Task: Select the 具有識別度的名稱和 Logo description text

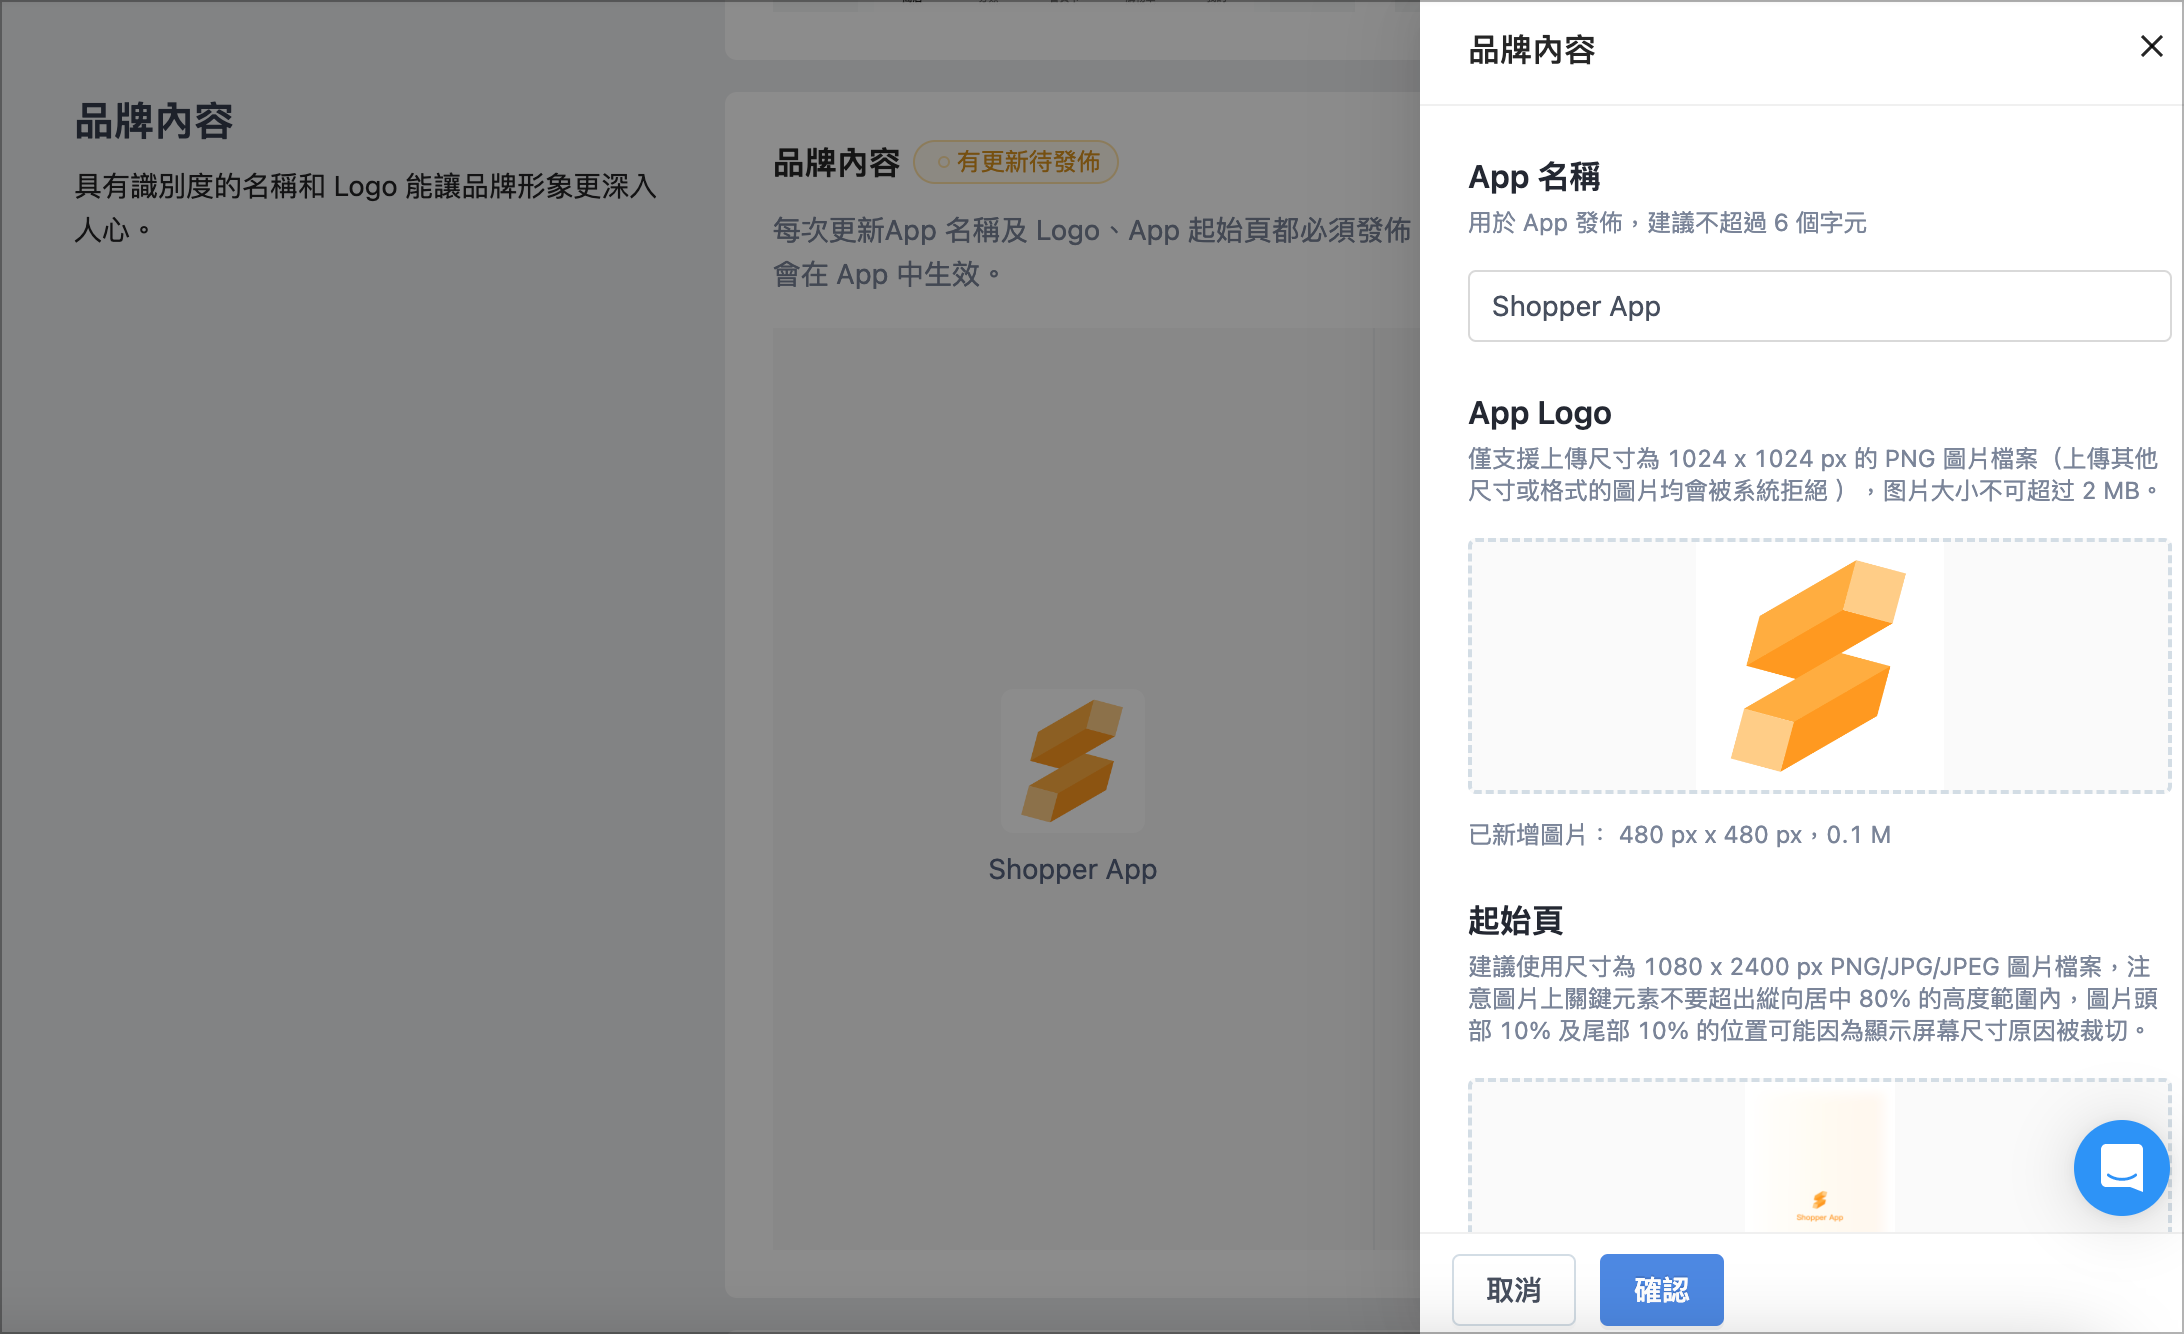Action: [365, 207]
